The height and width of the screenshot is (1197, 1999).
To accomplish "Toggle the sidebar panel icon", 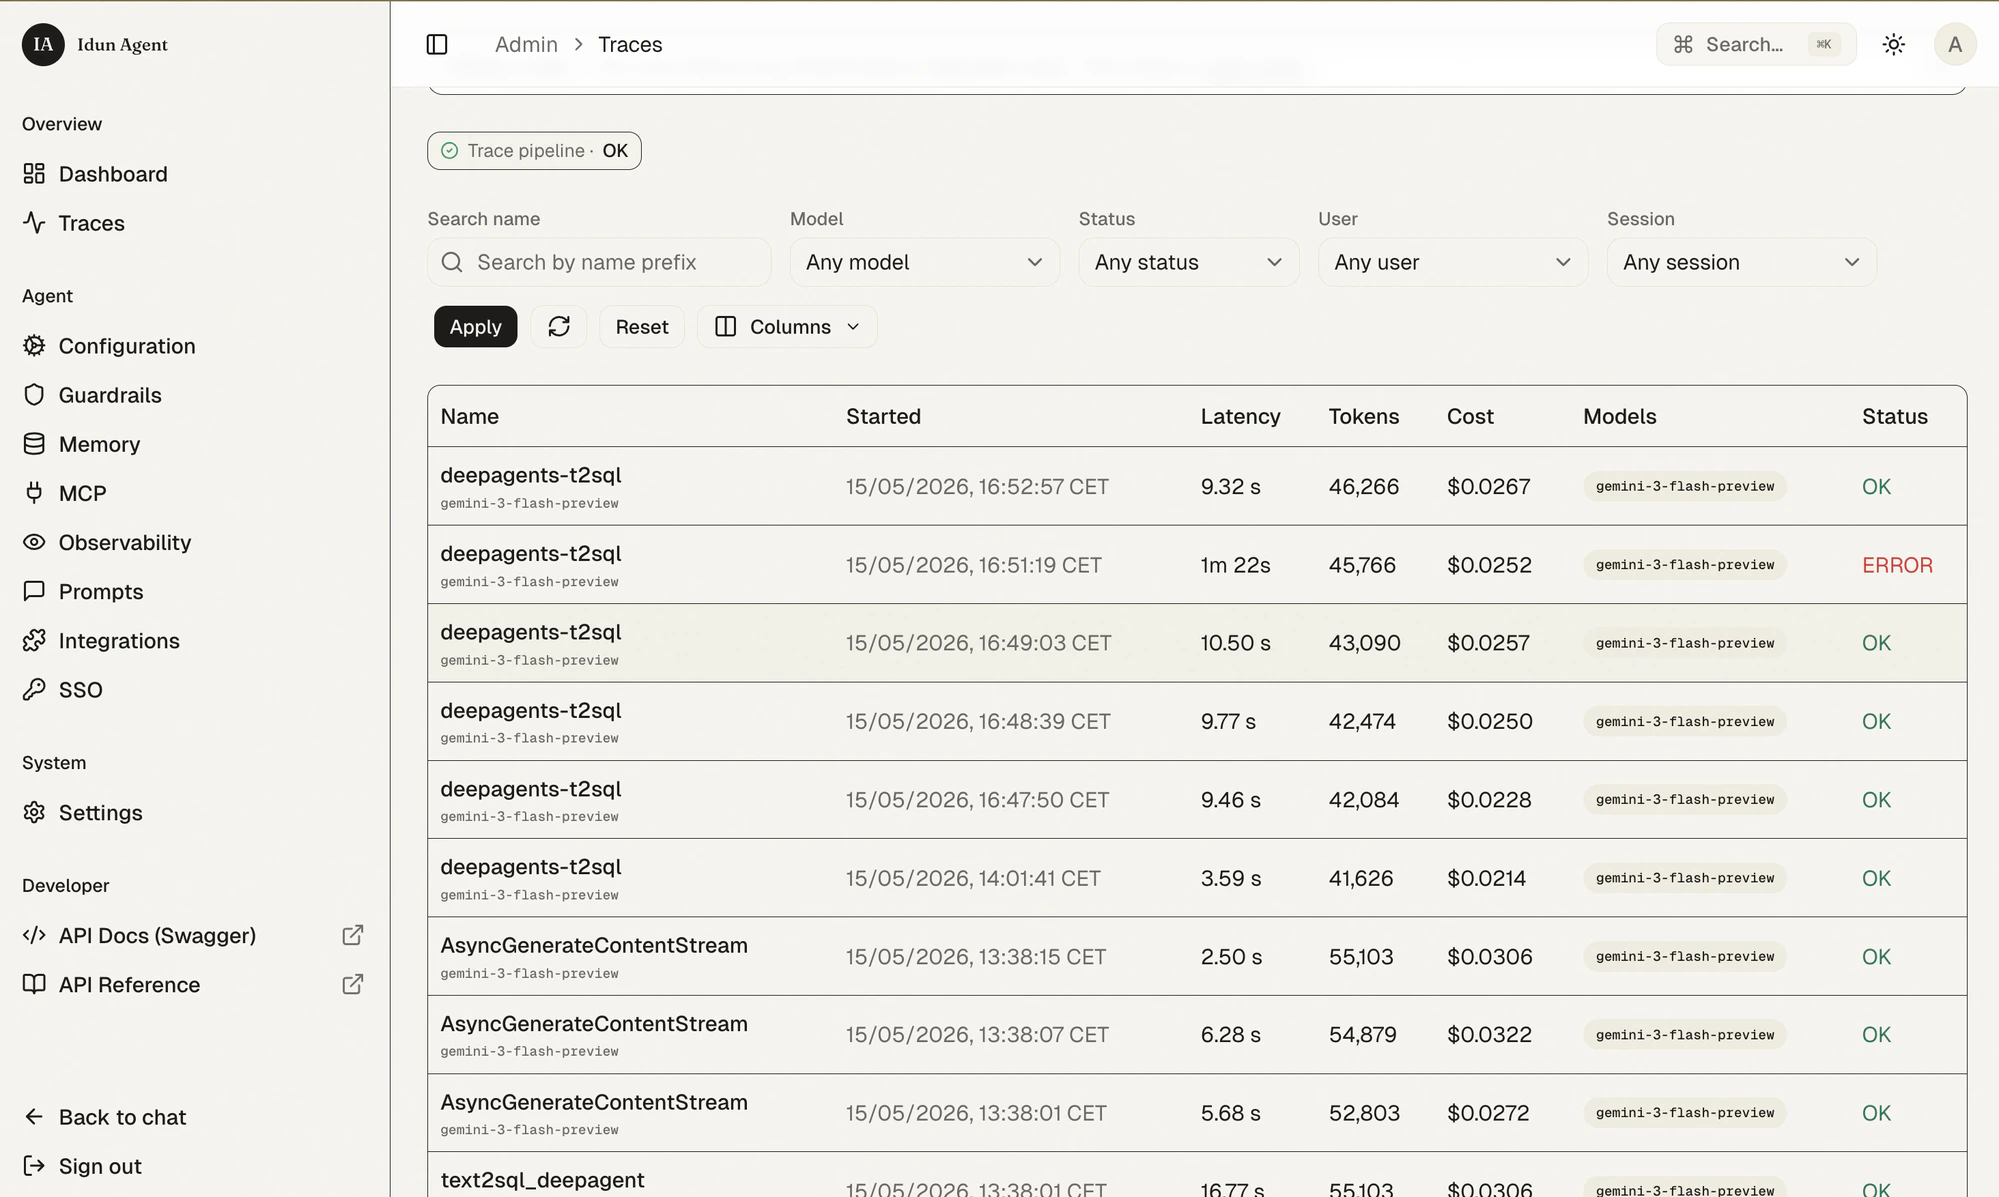I will tap(437, 44).
